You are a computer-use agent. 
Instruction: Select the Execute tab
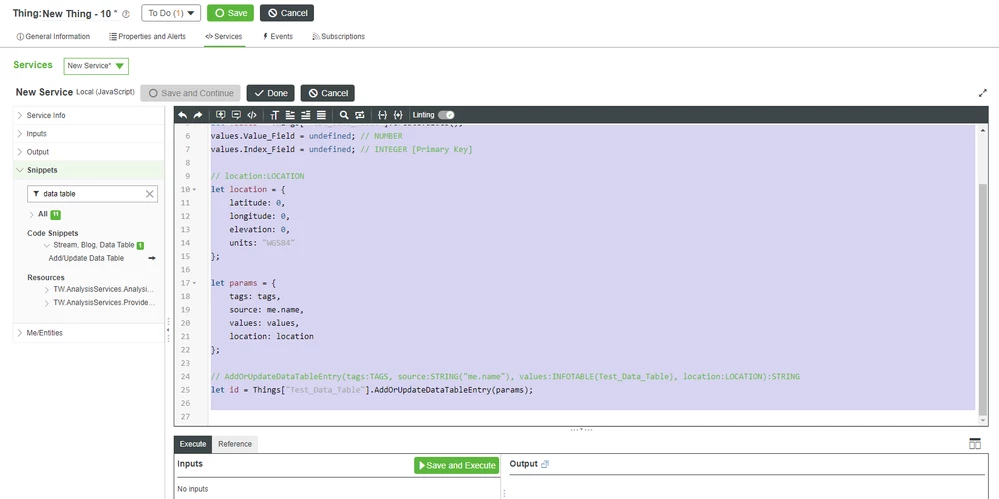(193, 444)
